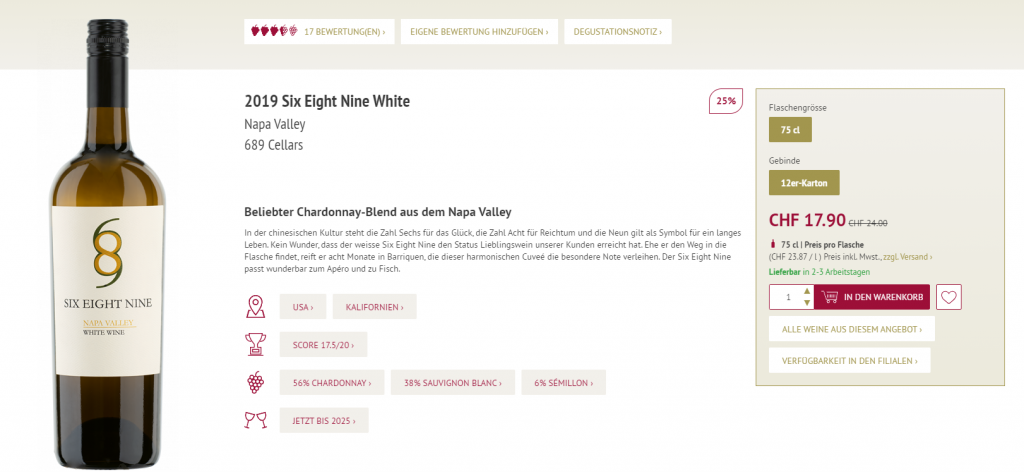Click the quantity input field
This screenshot has height=472, width=1024.
[787, 297]
